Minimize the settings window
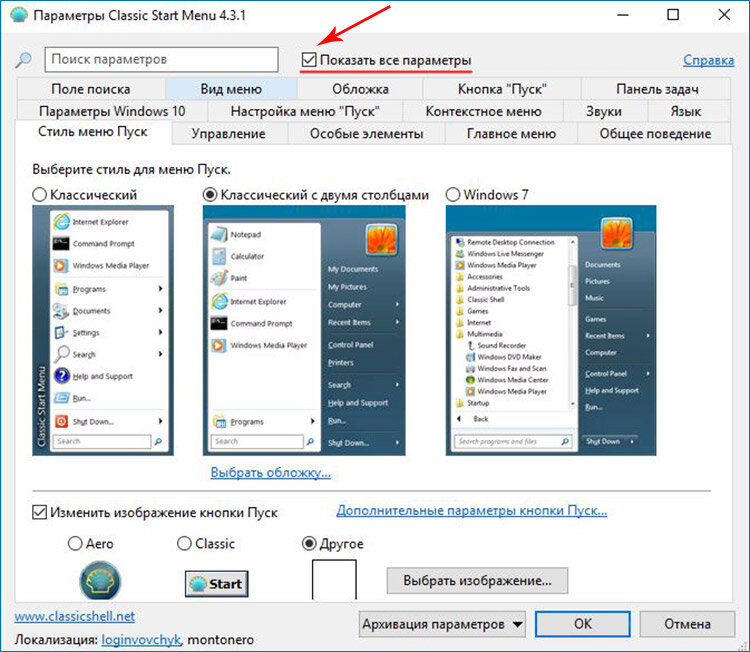Screen dimensions: 750x652 coord(622,15)
